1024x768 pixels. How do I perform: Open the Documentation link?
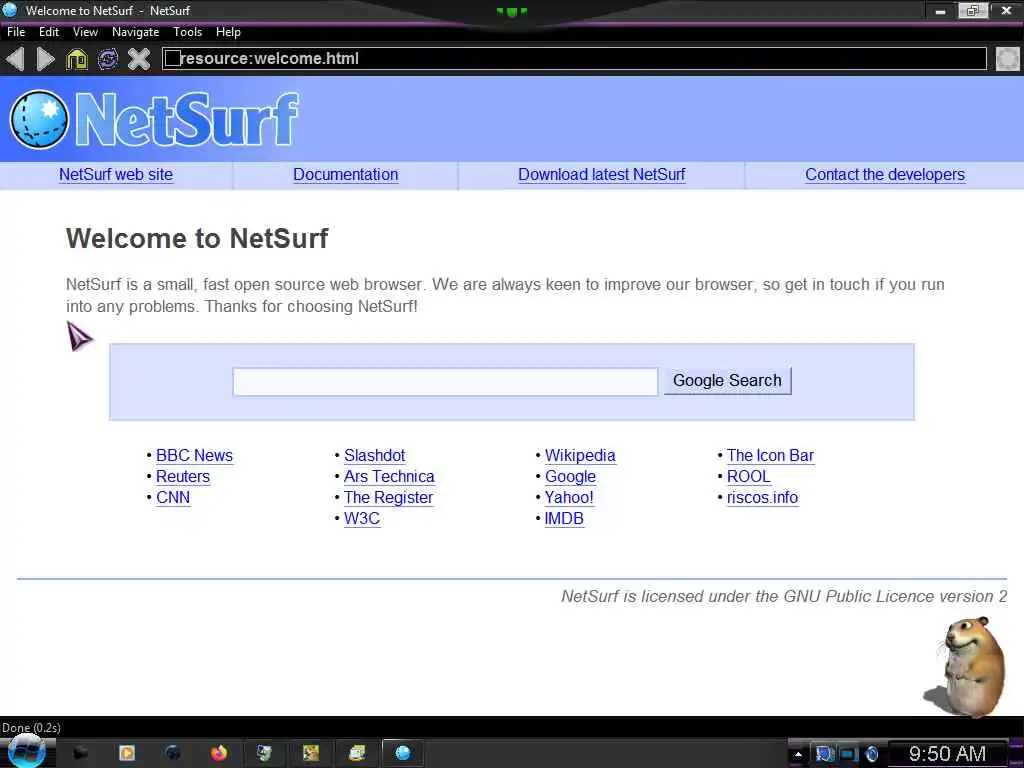coord(345,175)
